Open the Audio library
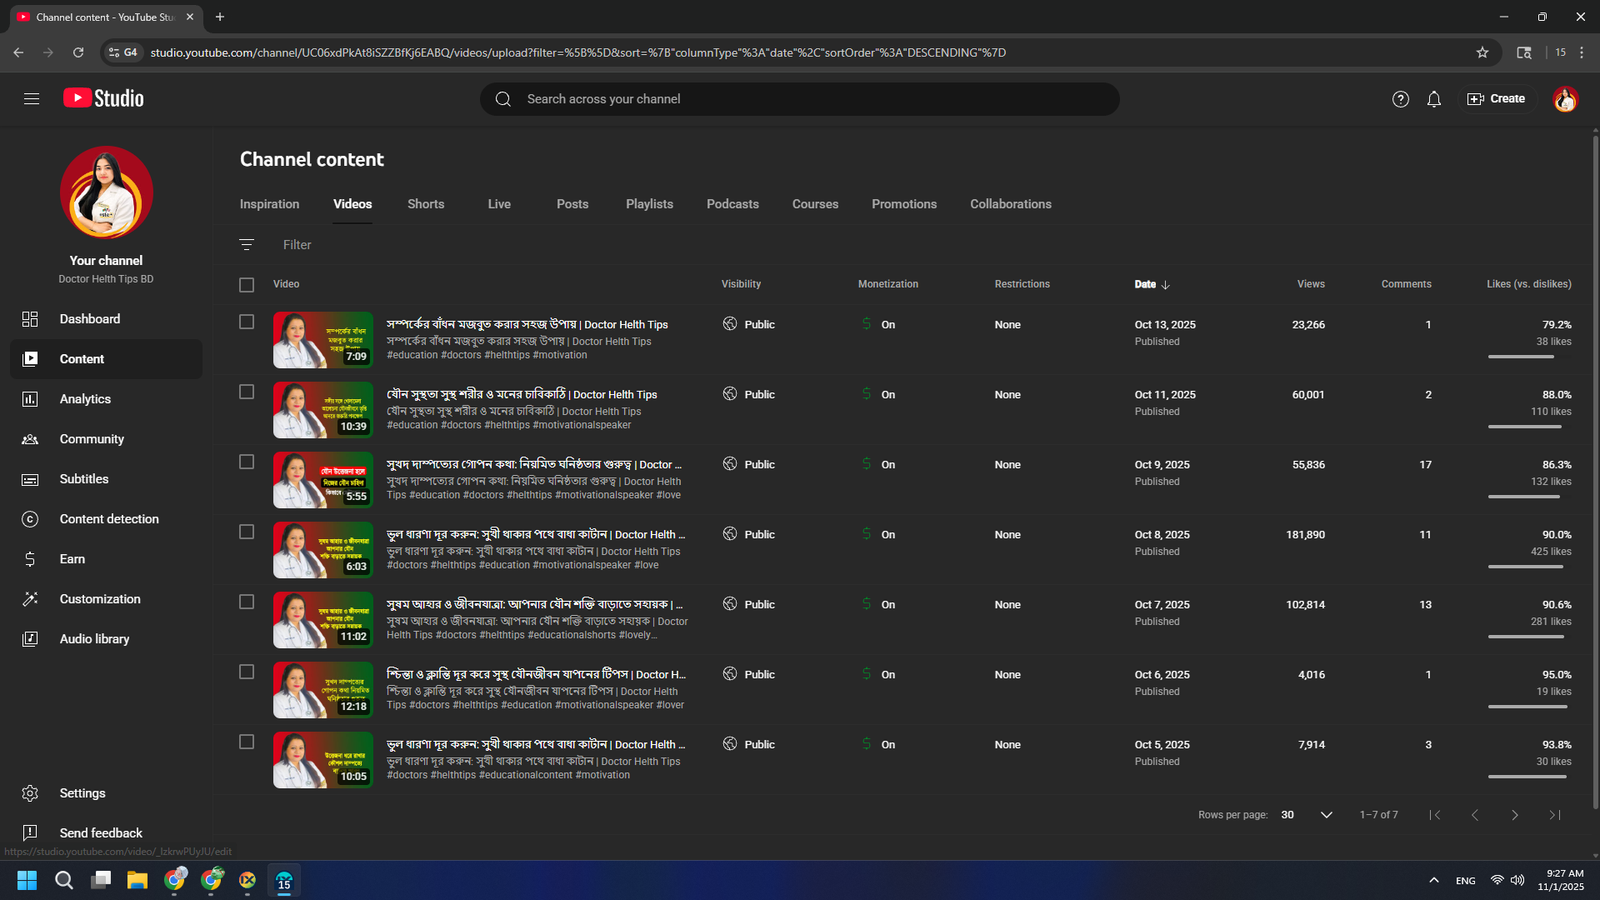 (x=94, y=639)
